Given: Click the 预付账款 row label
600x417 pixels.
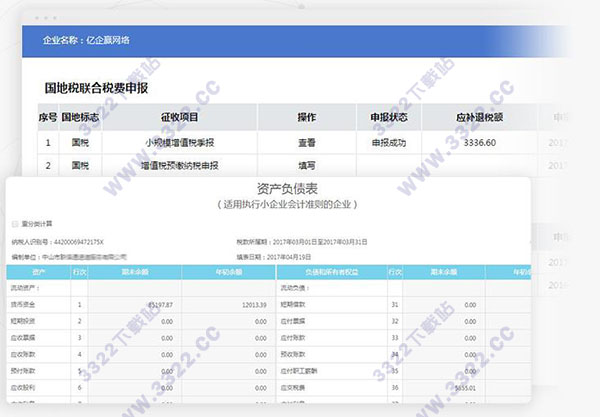Looking at the screenshot, I should (x=23, y=371).
